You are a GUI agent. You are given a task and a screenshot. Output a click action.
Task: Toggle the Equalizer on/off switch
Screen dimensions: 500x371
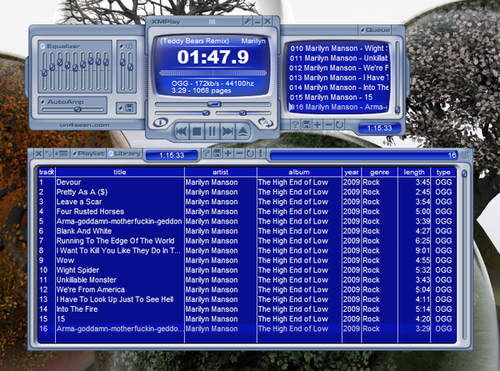43,46
